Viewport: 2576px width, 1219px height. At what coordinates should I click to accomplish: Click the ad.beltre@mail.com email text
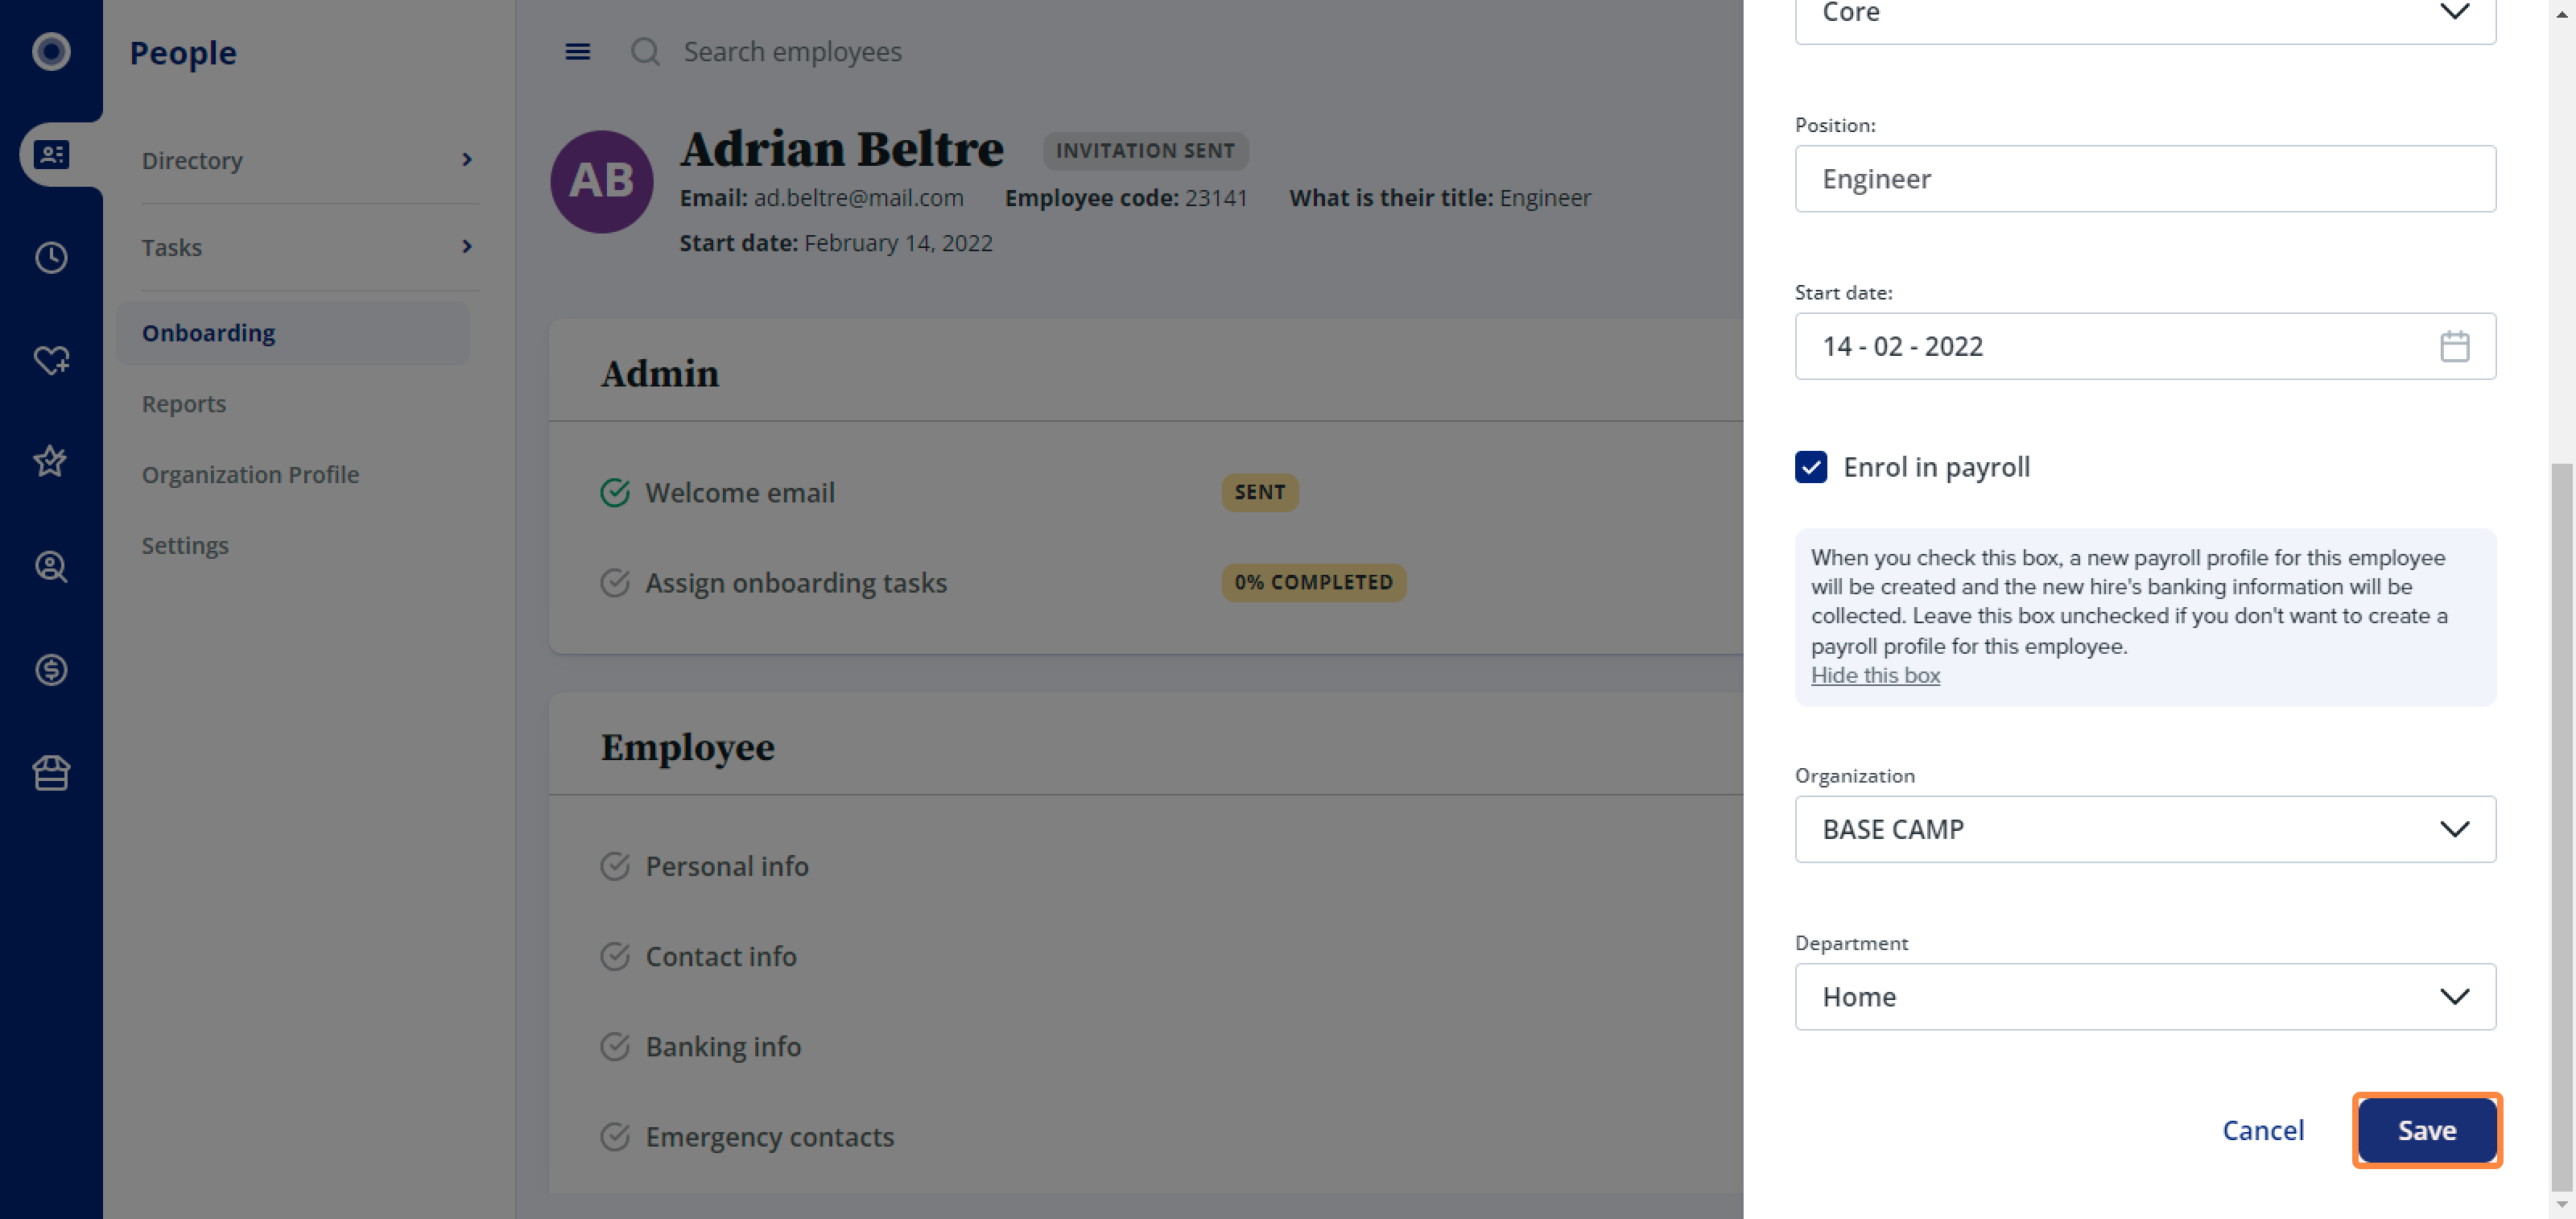tap(858, 197)
